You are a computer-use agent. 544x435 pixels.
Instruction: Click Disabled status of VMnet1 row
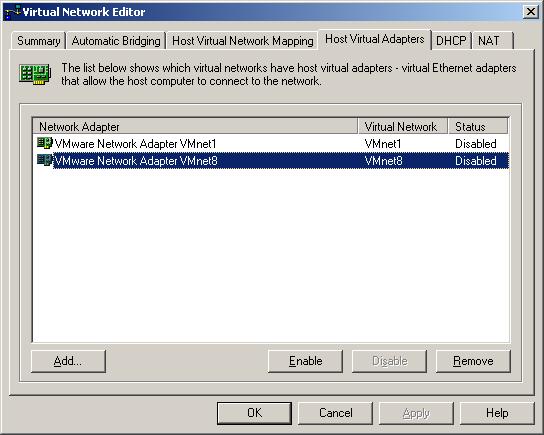pyautogui.click(x=476, y=144)
